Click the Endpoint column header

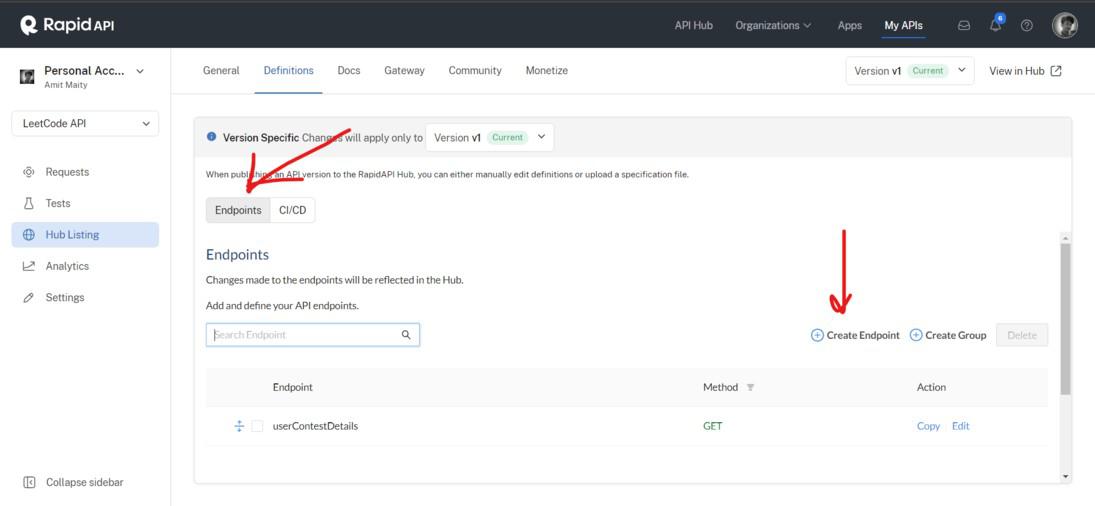pos(293,387)
